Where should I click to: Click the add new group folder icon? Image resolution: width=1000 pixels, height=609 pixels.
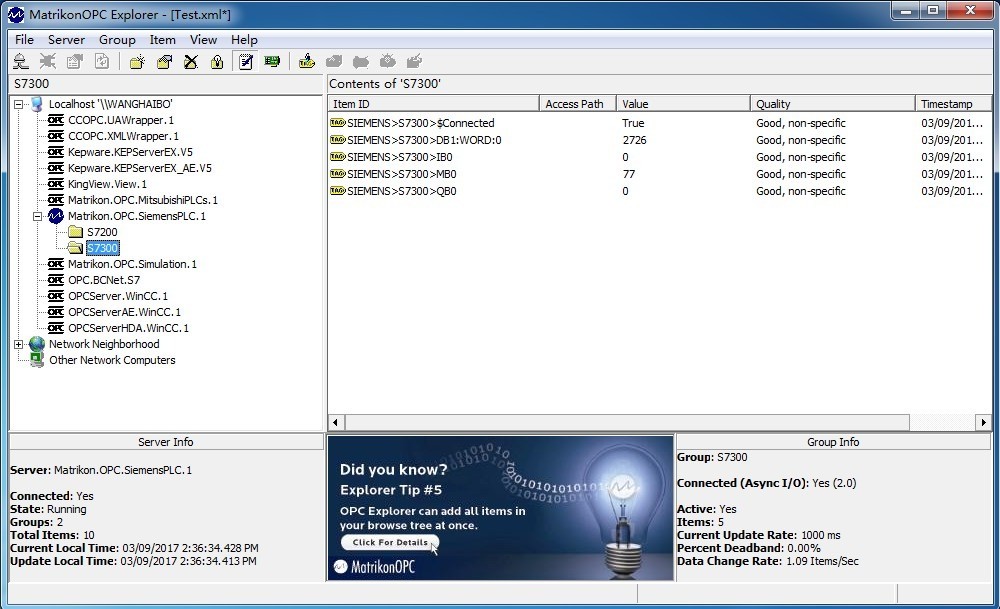click(137, 61)
